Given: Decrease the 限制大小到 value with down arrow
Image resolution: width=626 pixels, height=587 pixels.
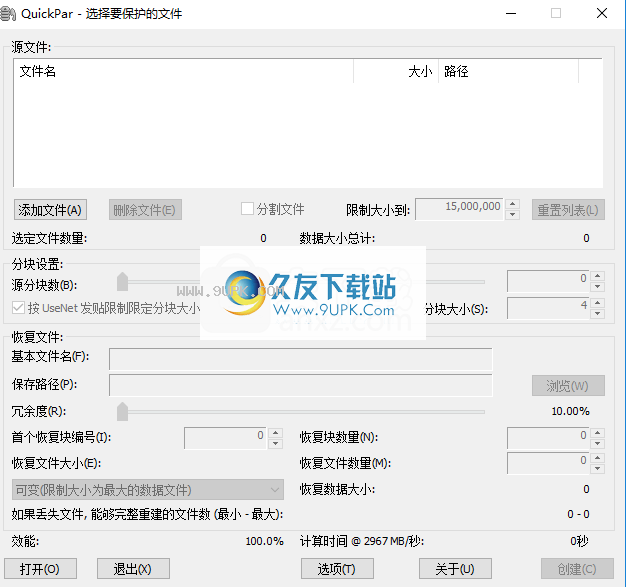Looking at the screenshot, I should (512, 214).
